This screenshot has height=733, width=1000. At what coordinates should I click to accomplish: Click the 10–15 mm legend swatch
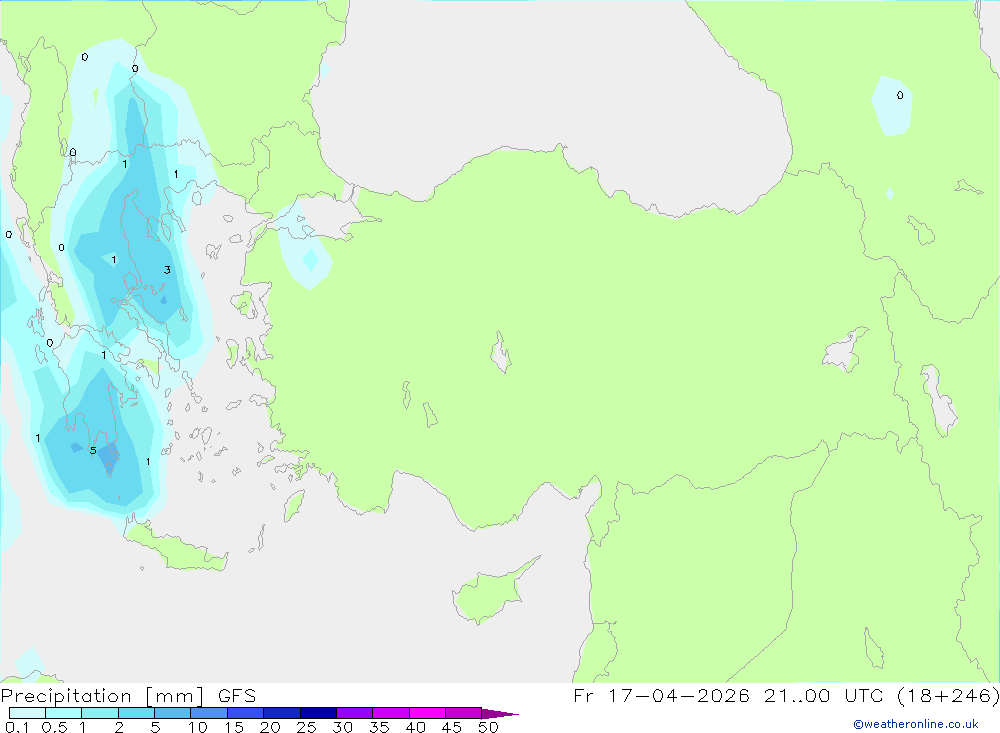click(209, 713)
